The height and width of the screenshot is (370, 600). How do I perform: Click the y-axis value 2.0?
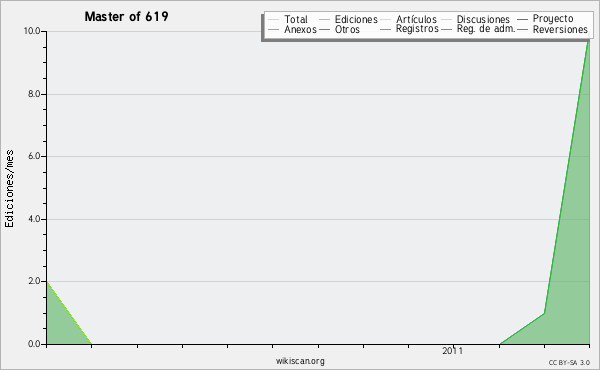tap(34, 281)
